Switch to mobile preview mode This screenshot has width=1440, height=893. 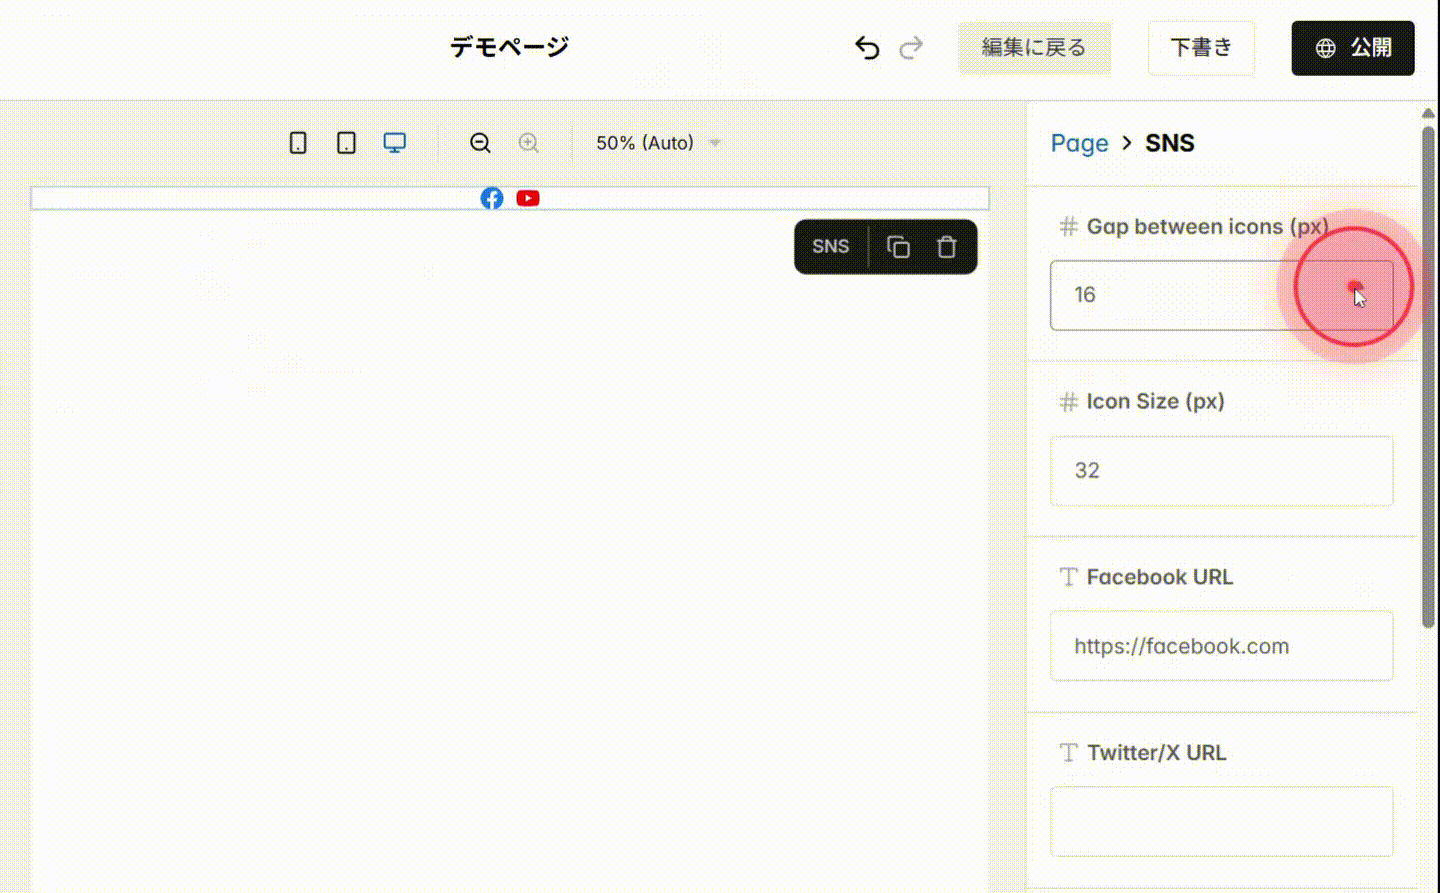point(297,142)
